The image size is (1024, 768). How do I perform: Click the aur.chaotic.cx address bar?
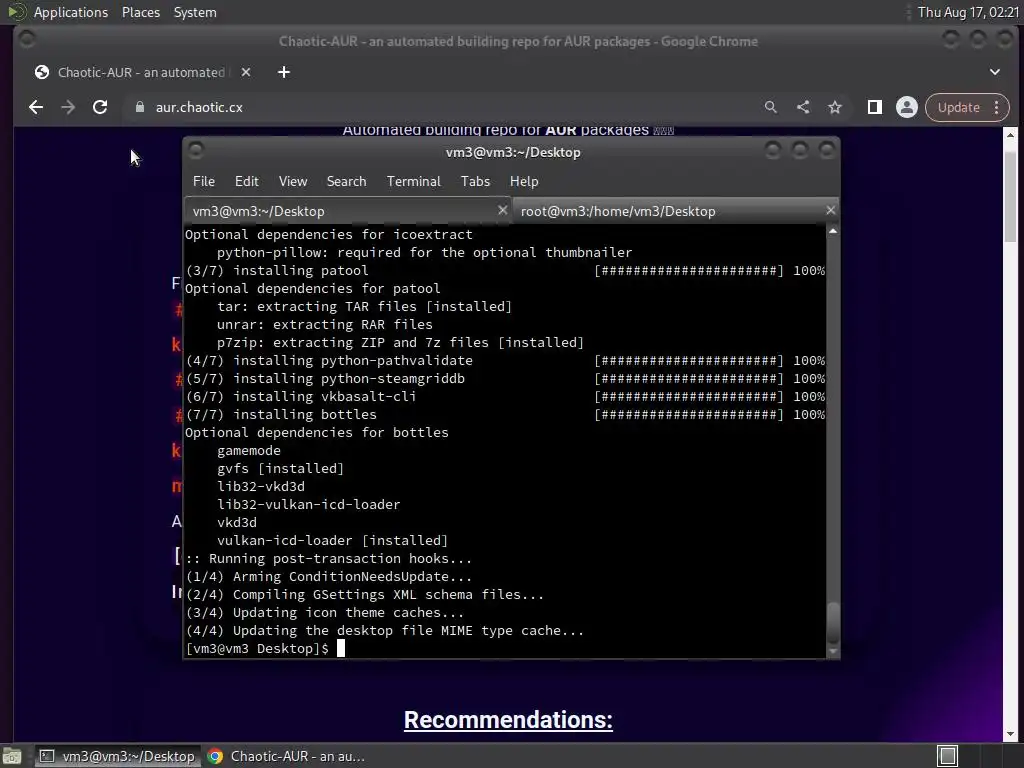click(444, 107)
